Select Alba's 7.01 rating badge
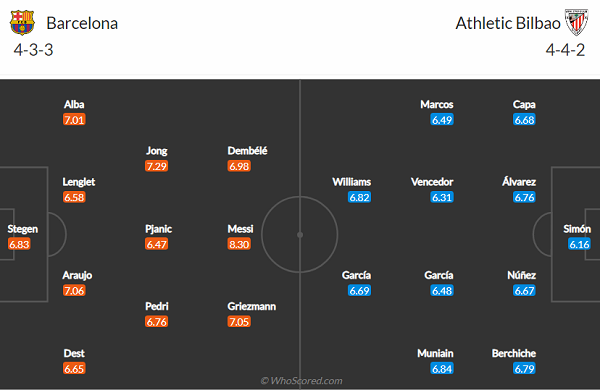The width and height of the screenshot is (600, 390). click(x=74, y=120)
